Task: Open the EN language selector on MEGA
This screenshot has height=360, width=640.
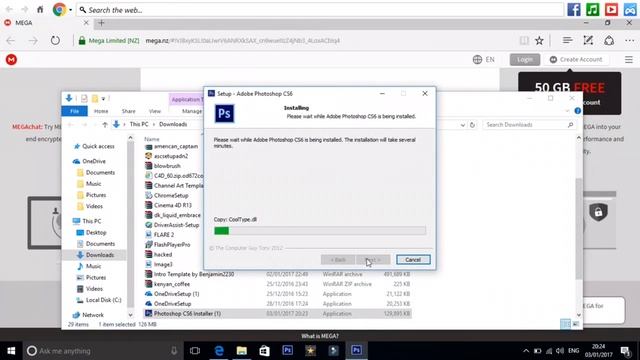Action: tap(484, 60)
